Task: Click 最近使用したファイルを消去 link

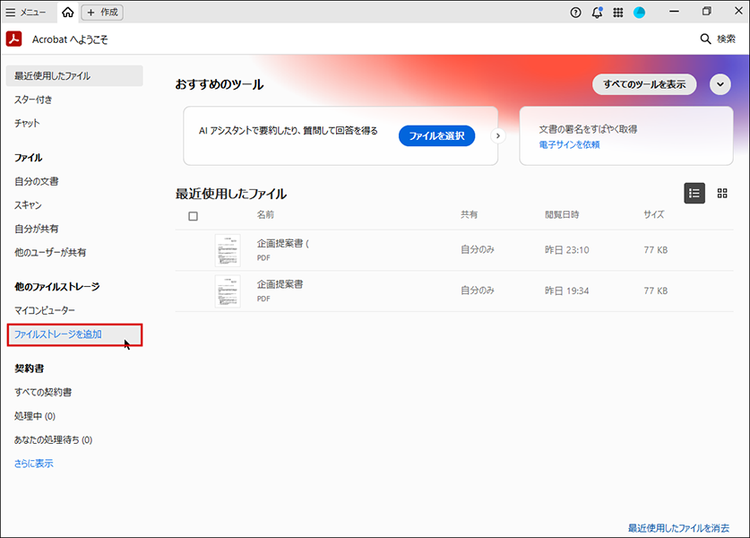Action: click(x=678, y=527)
